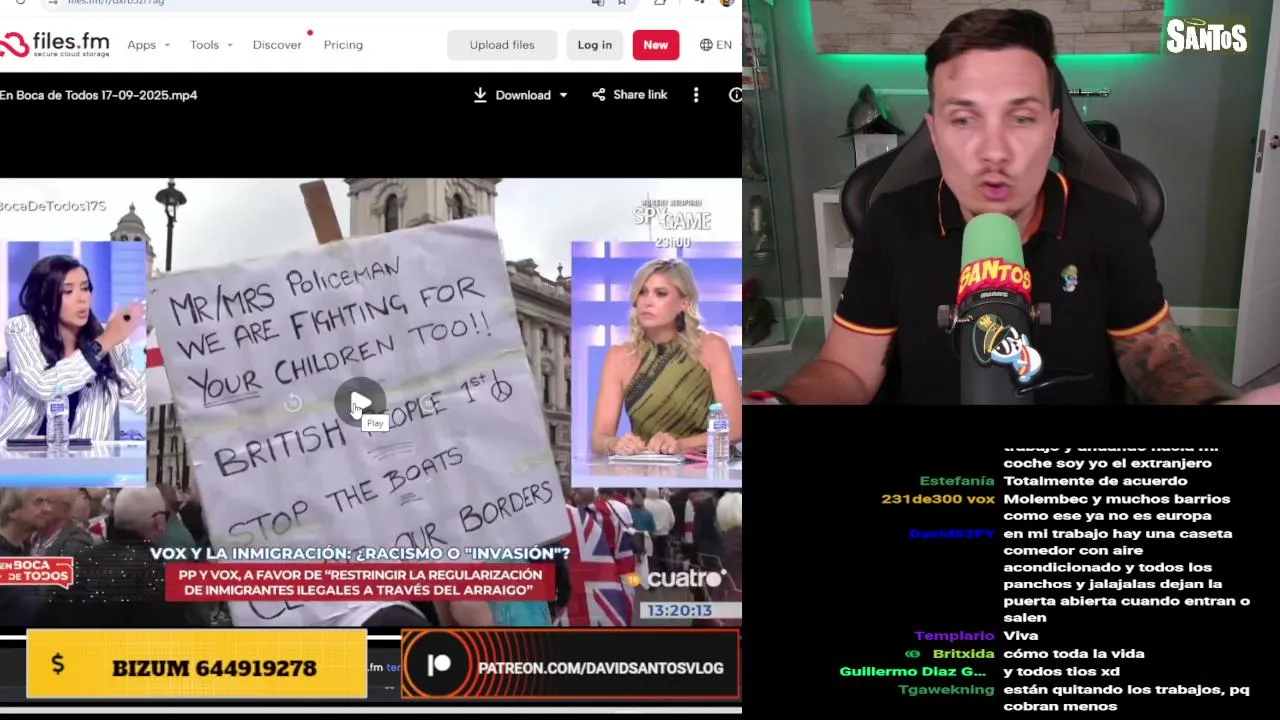Click the BIZUM 644919278 banner
Image resolution: width=1280 pixels, height=720 pixels.
point(196,664)
